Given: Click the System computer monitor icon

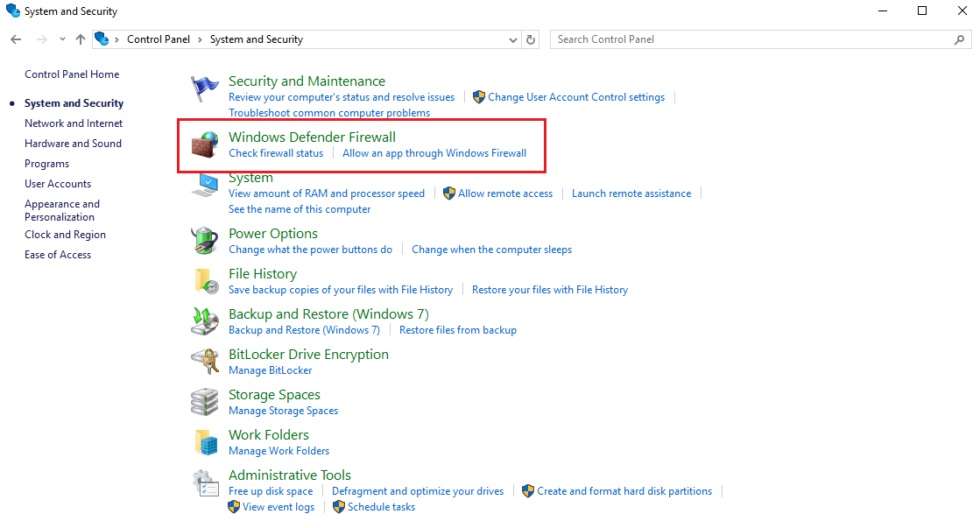Looking at the screenshot, I should point(205,185).
